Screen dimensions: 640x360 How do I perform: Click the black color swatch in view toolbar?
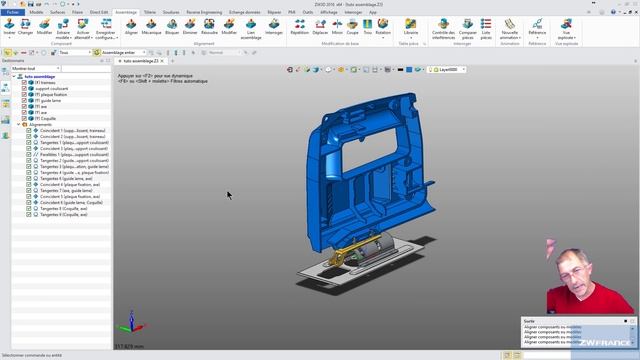pos(400,70)
